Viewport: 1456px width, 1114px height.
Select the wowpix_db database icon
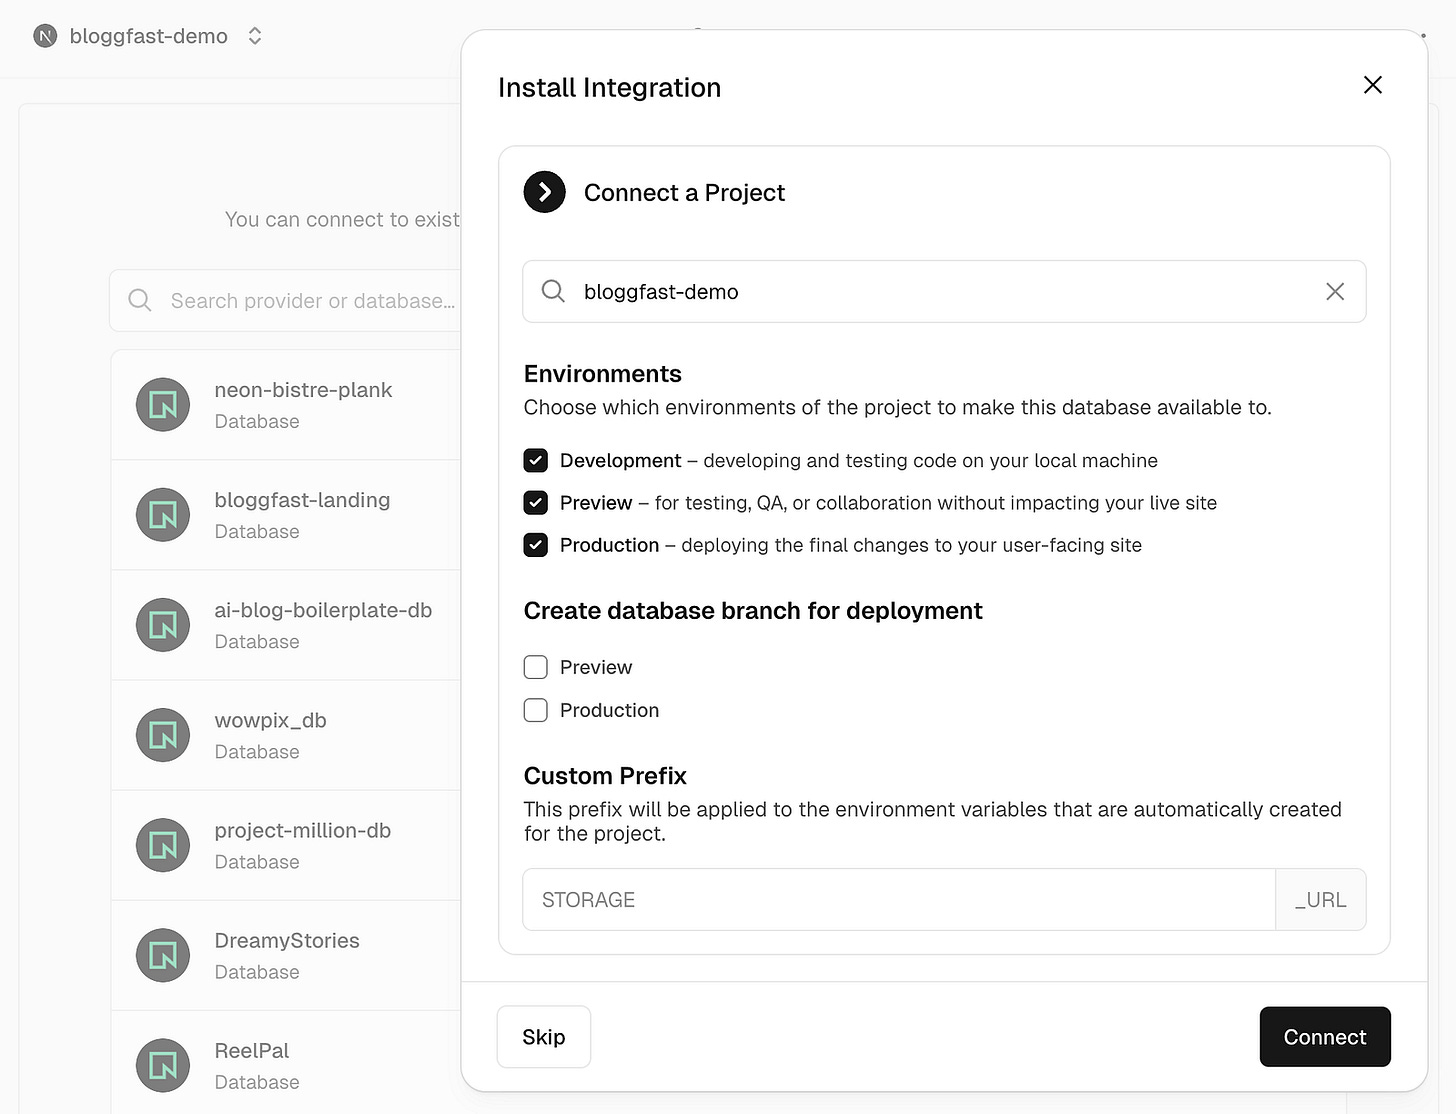point(162,735)
